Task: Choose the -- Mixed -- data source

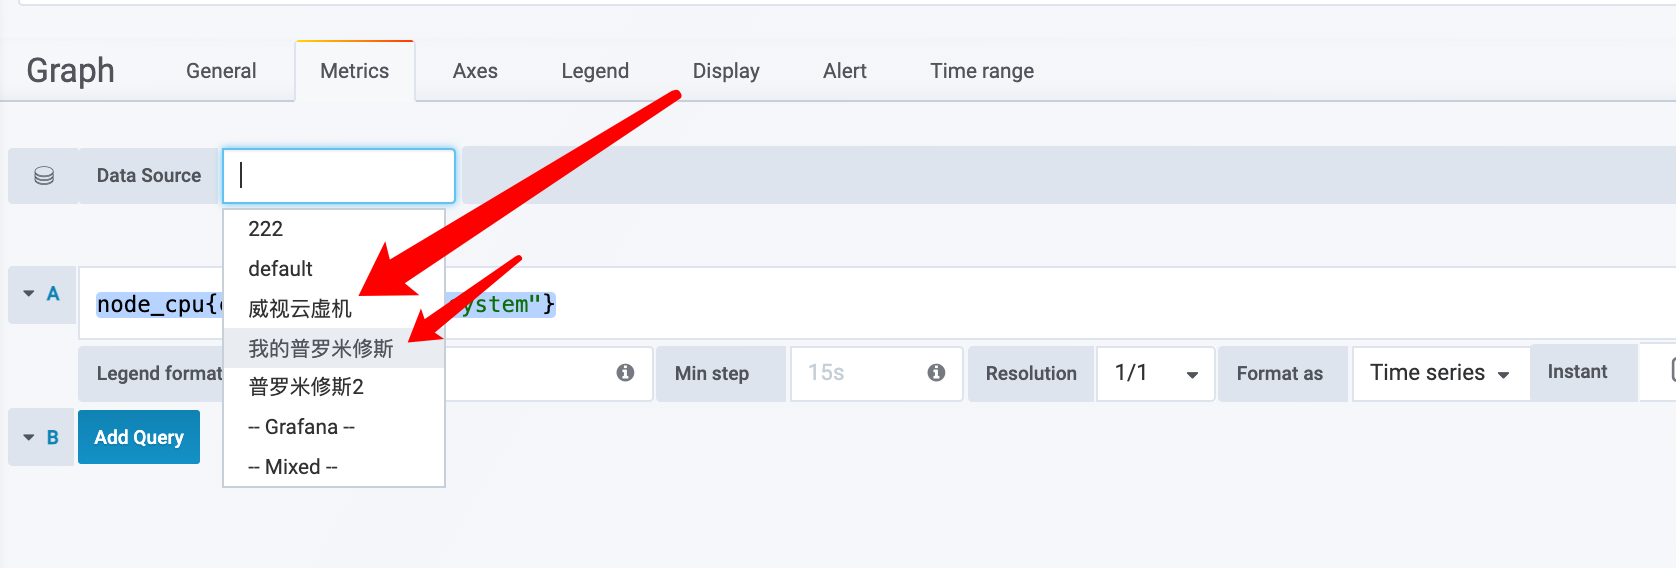Action: pos(334,467)
